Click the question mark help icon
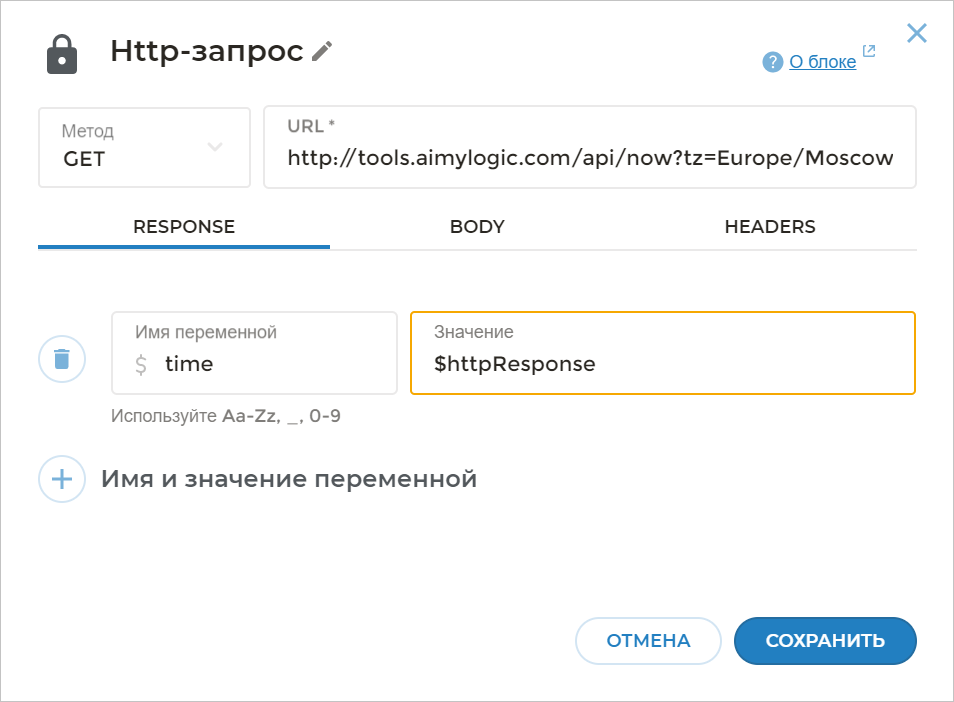The width and height of the screenshot is (954, 702). tap(772, 61)
